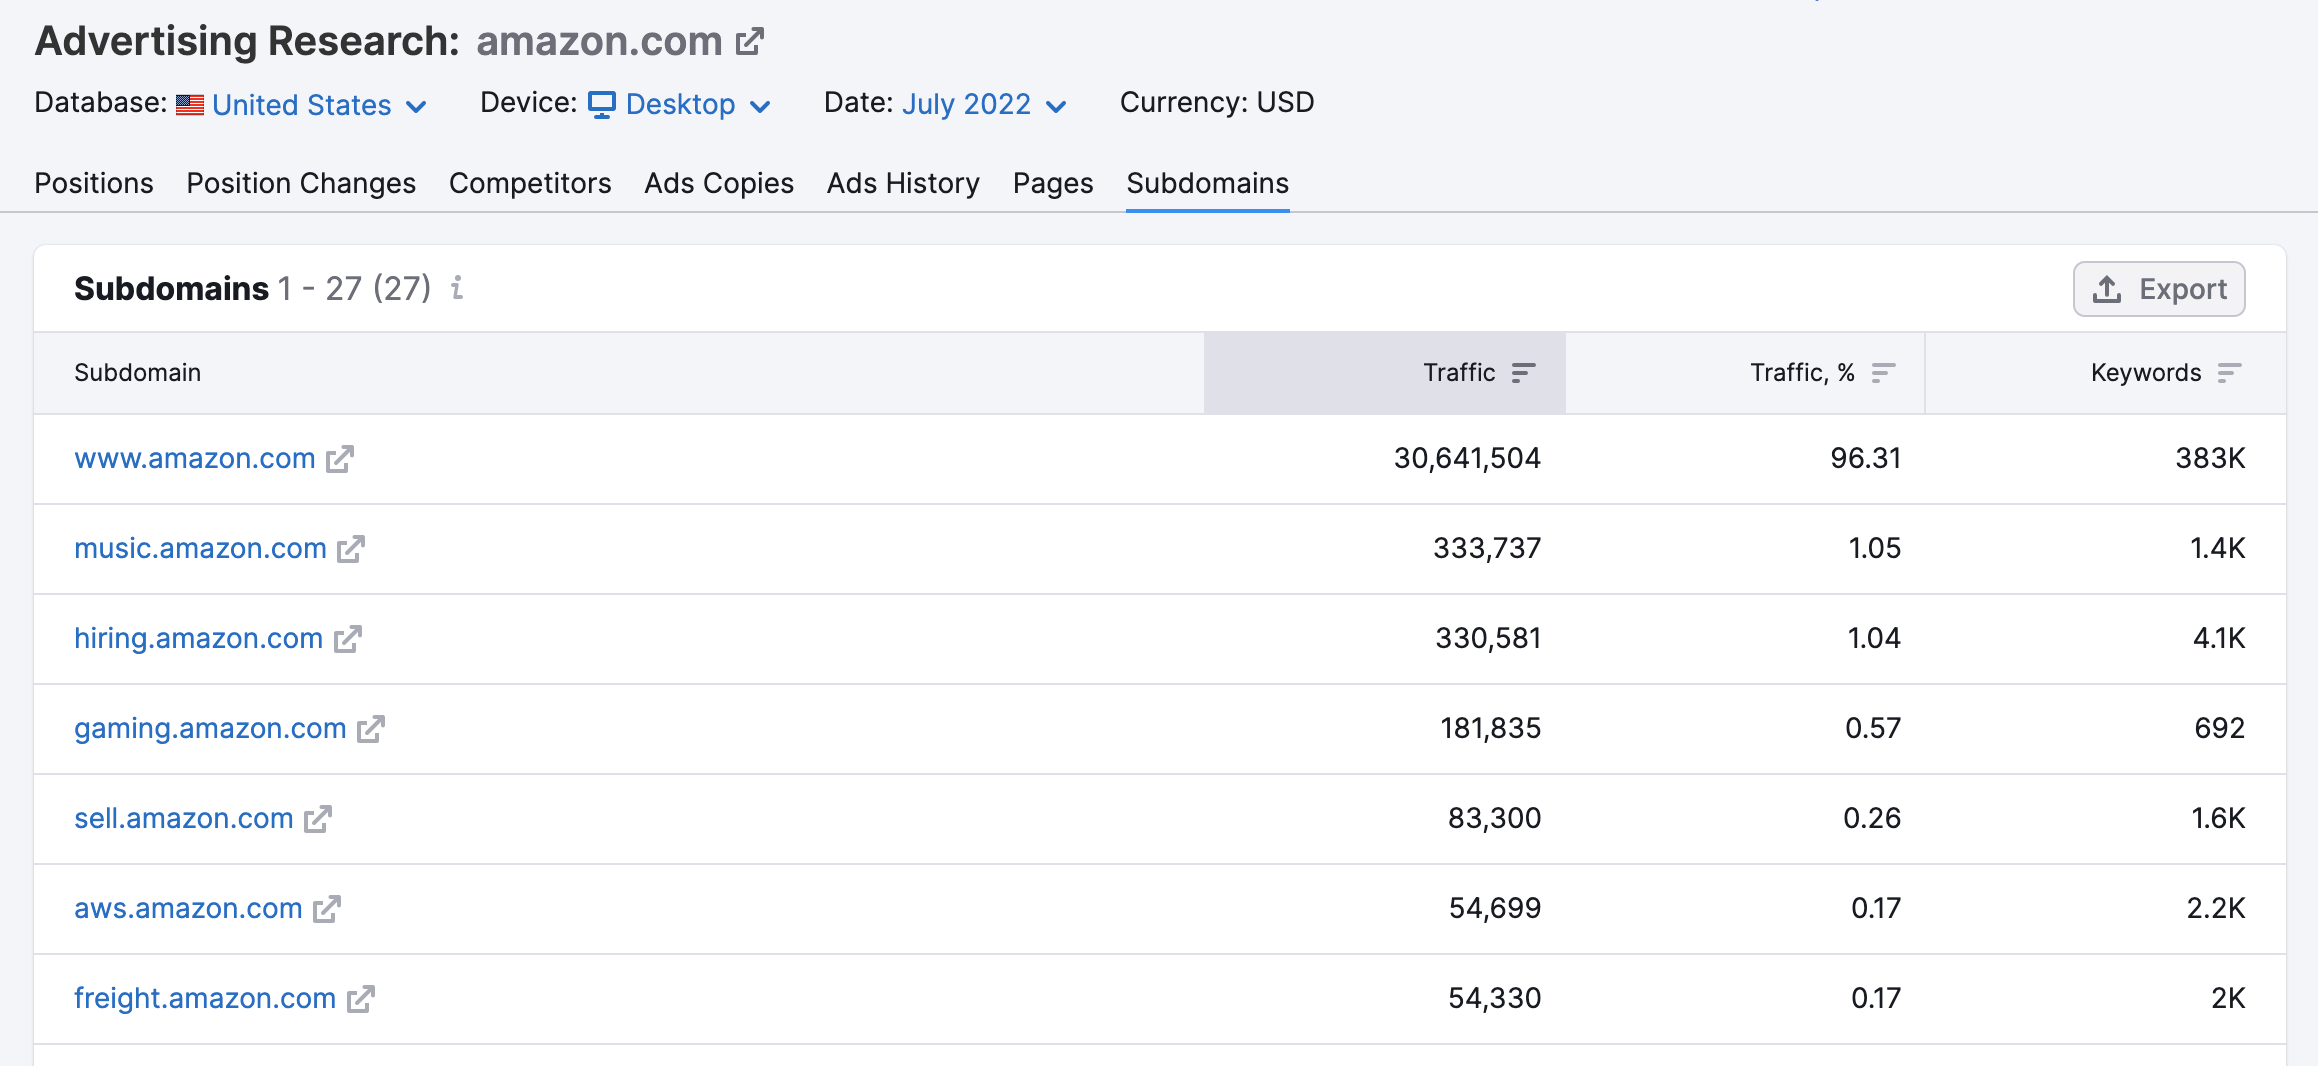Click the traffic value 54,699
This screenshot has width=2318, height=1066.
coord(1495,908)
